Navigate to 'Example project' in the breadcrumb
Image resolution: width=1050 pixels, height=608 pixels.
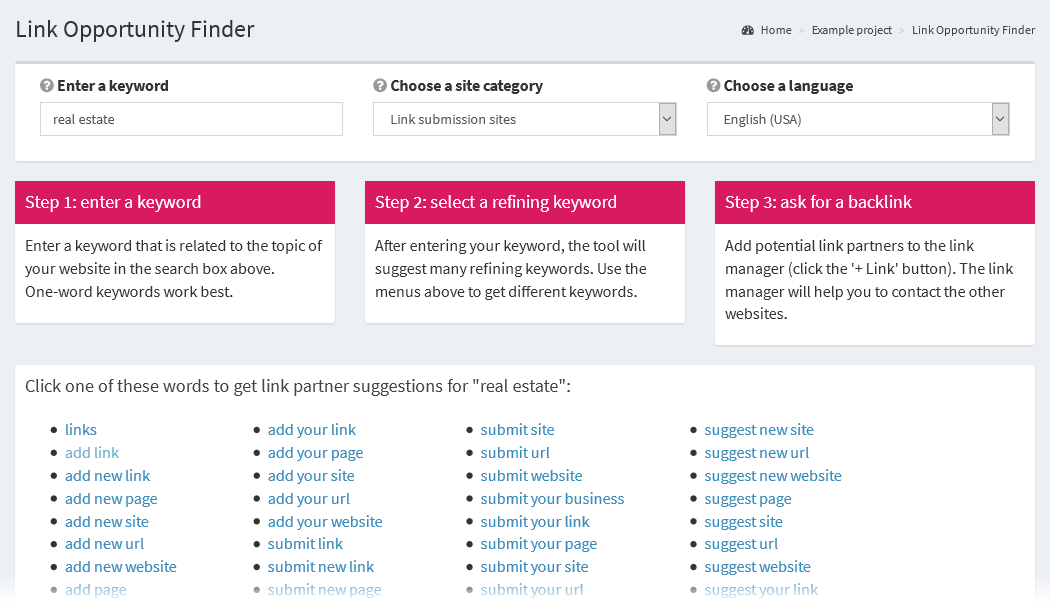(851, 30)
